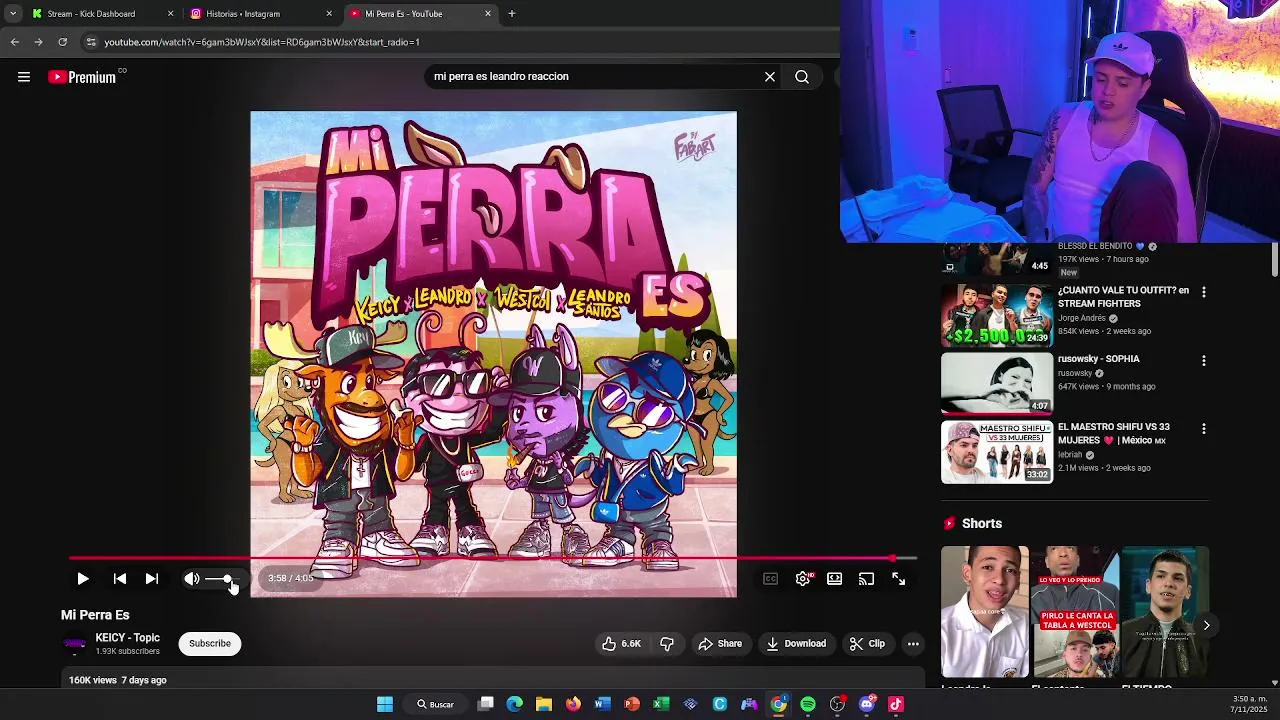Open EL MAESTRO SHIFU VS 33 MUJERES title

pos(1113,434)
